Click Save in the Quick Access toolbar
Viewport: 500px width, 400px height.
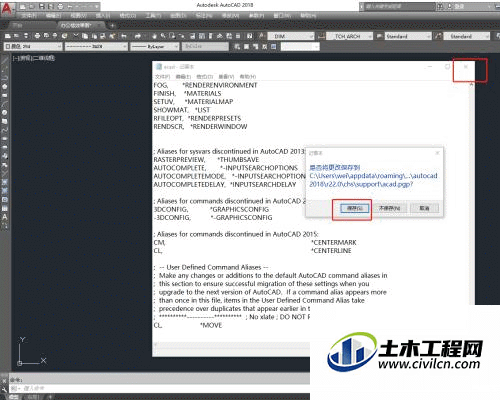[41, 6]
